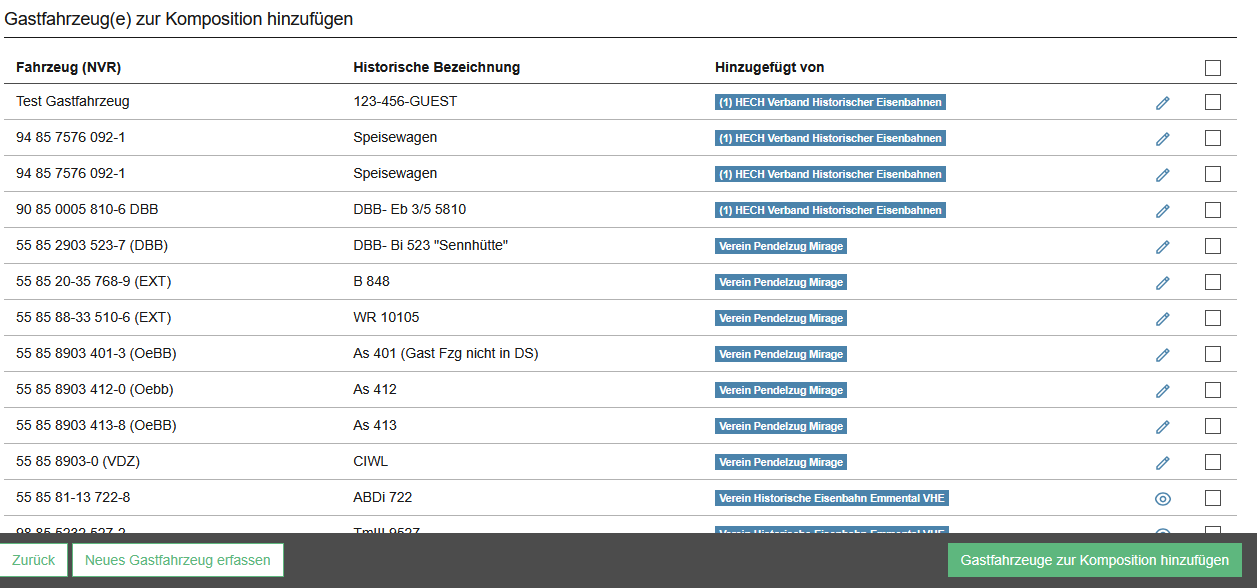Edit the CIWL guest vehicle

coord(1162,463)
